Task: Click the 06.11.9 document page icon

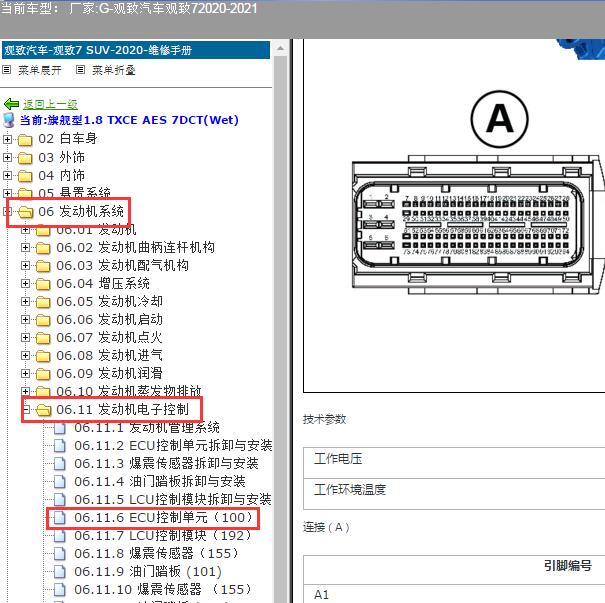Action: point(60,571)
